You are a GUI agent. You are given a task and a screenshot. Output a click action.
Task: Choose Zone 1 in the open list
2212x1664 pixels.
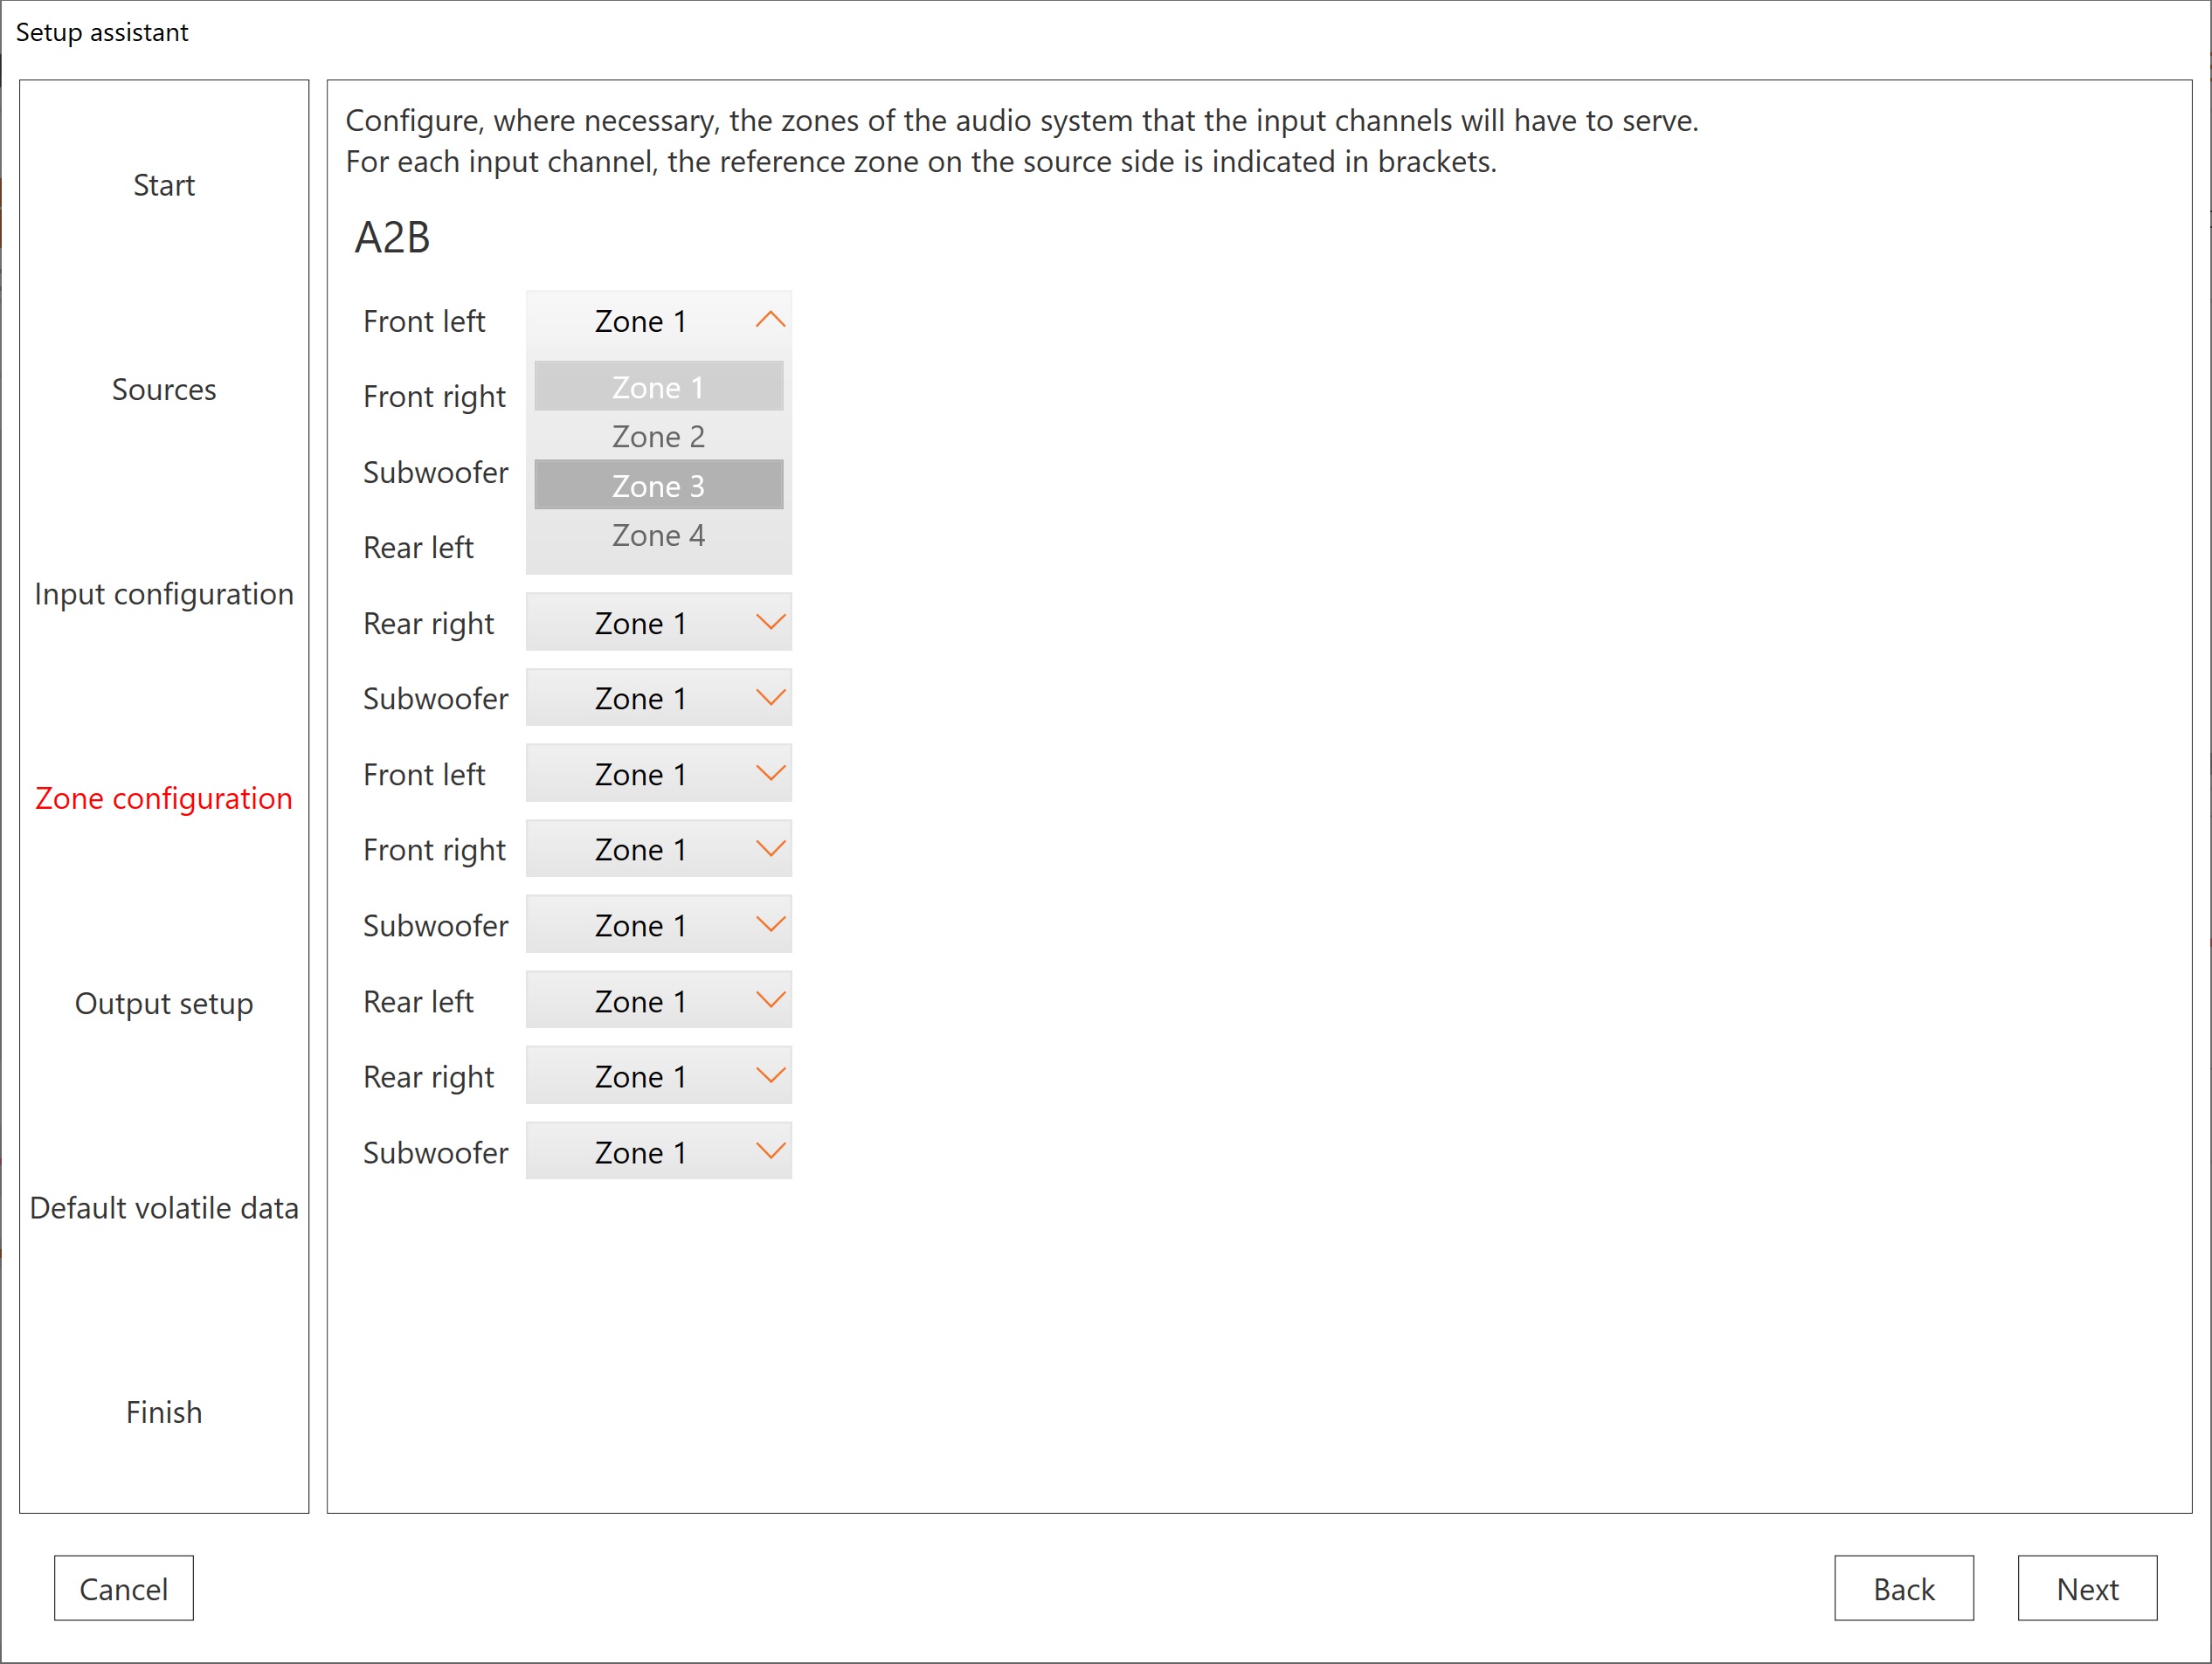658,387
